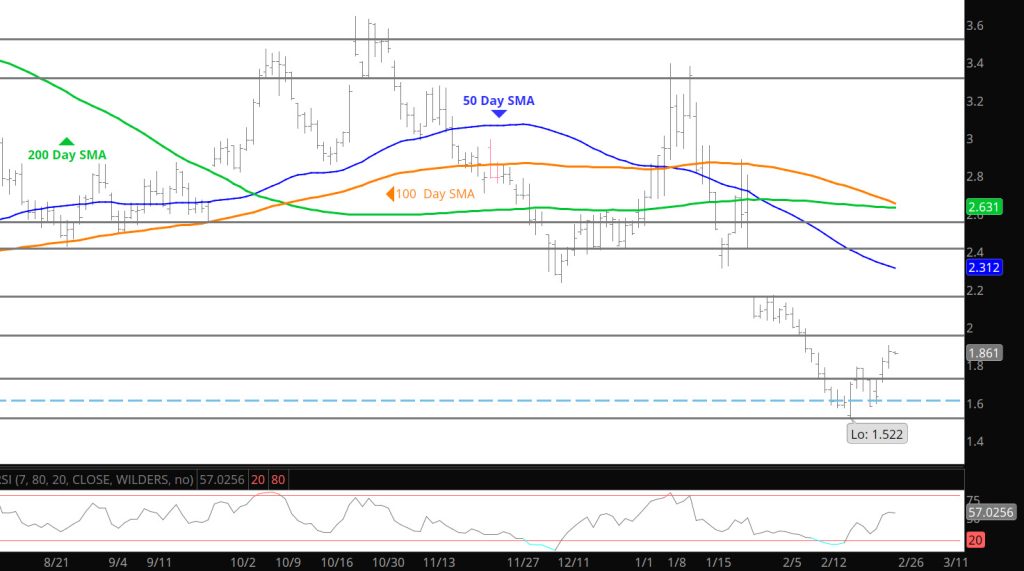This screenshot has height=571, width=1024.
Task: Click the '50 Day SMA' text label
Action: (498, 101)
